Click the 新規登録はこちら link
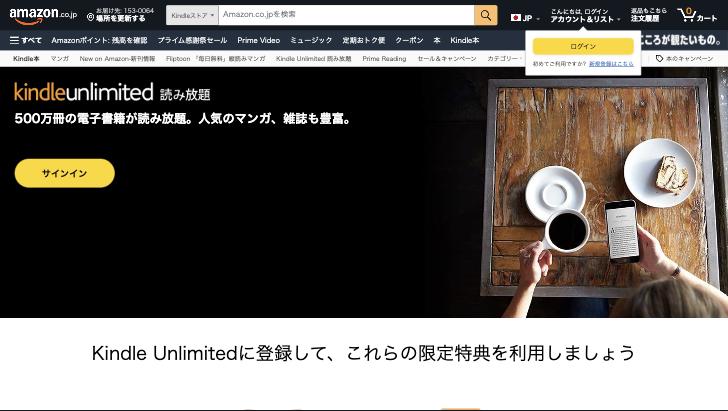Image resolution: width=728 pixels, height=411 pixels. (x=611, y=64)
